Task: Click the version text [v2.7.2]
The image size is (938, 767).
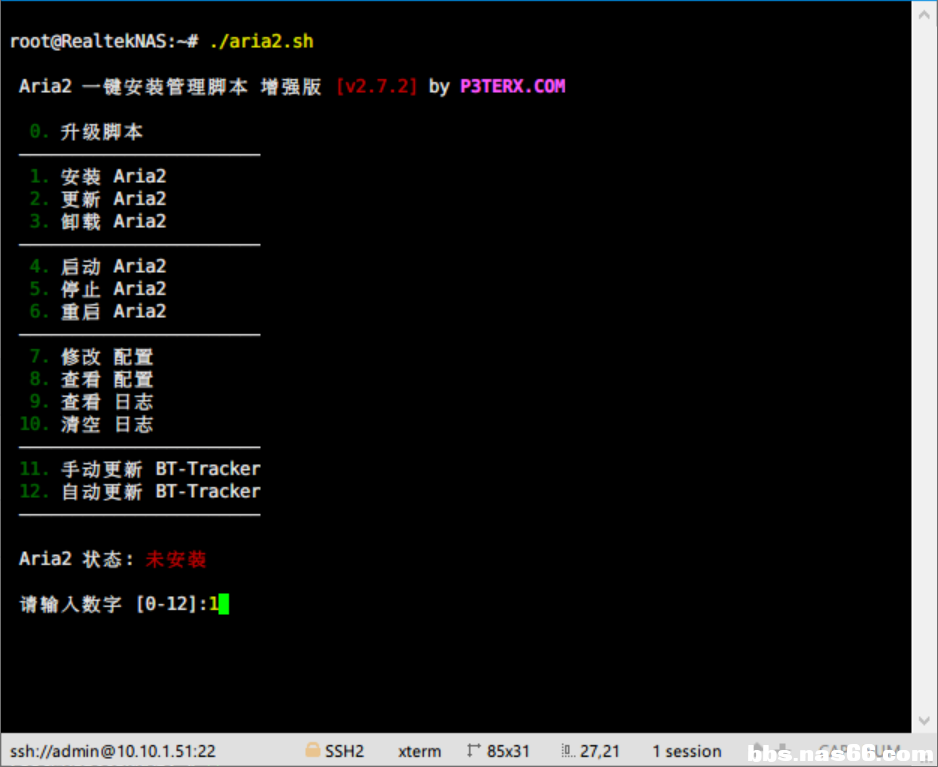Action: 376,87
